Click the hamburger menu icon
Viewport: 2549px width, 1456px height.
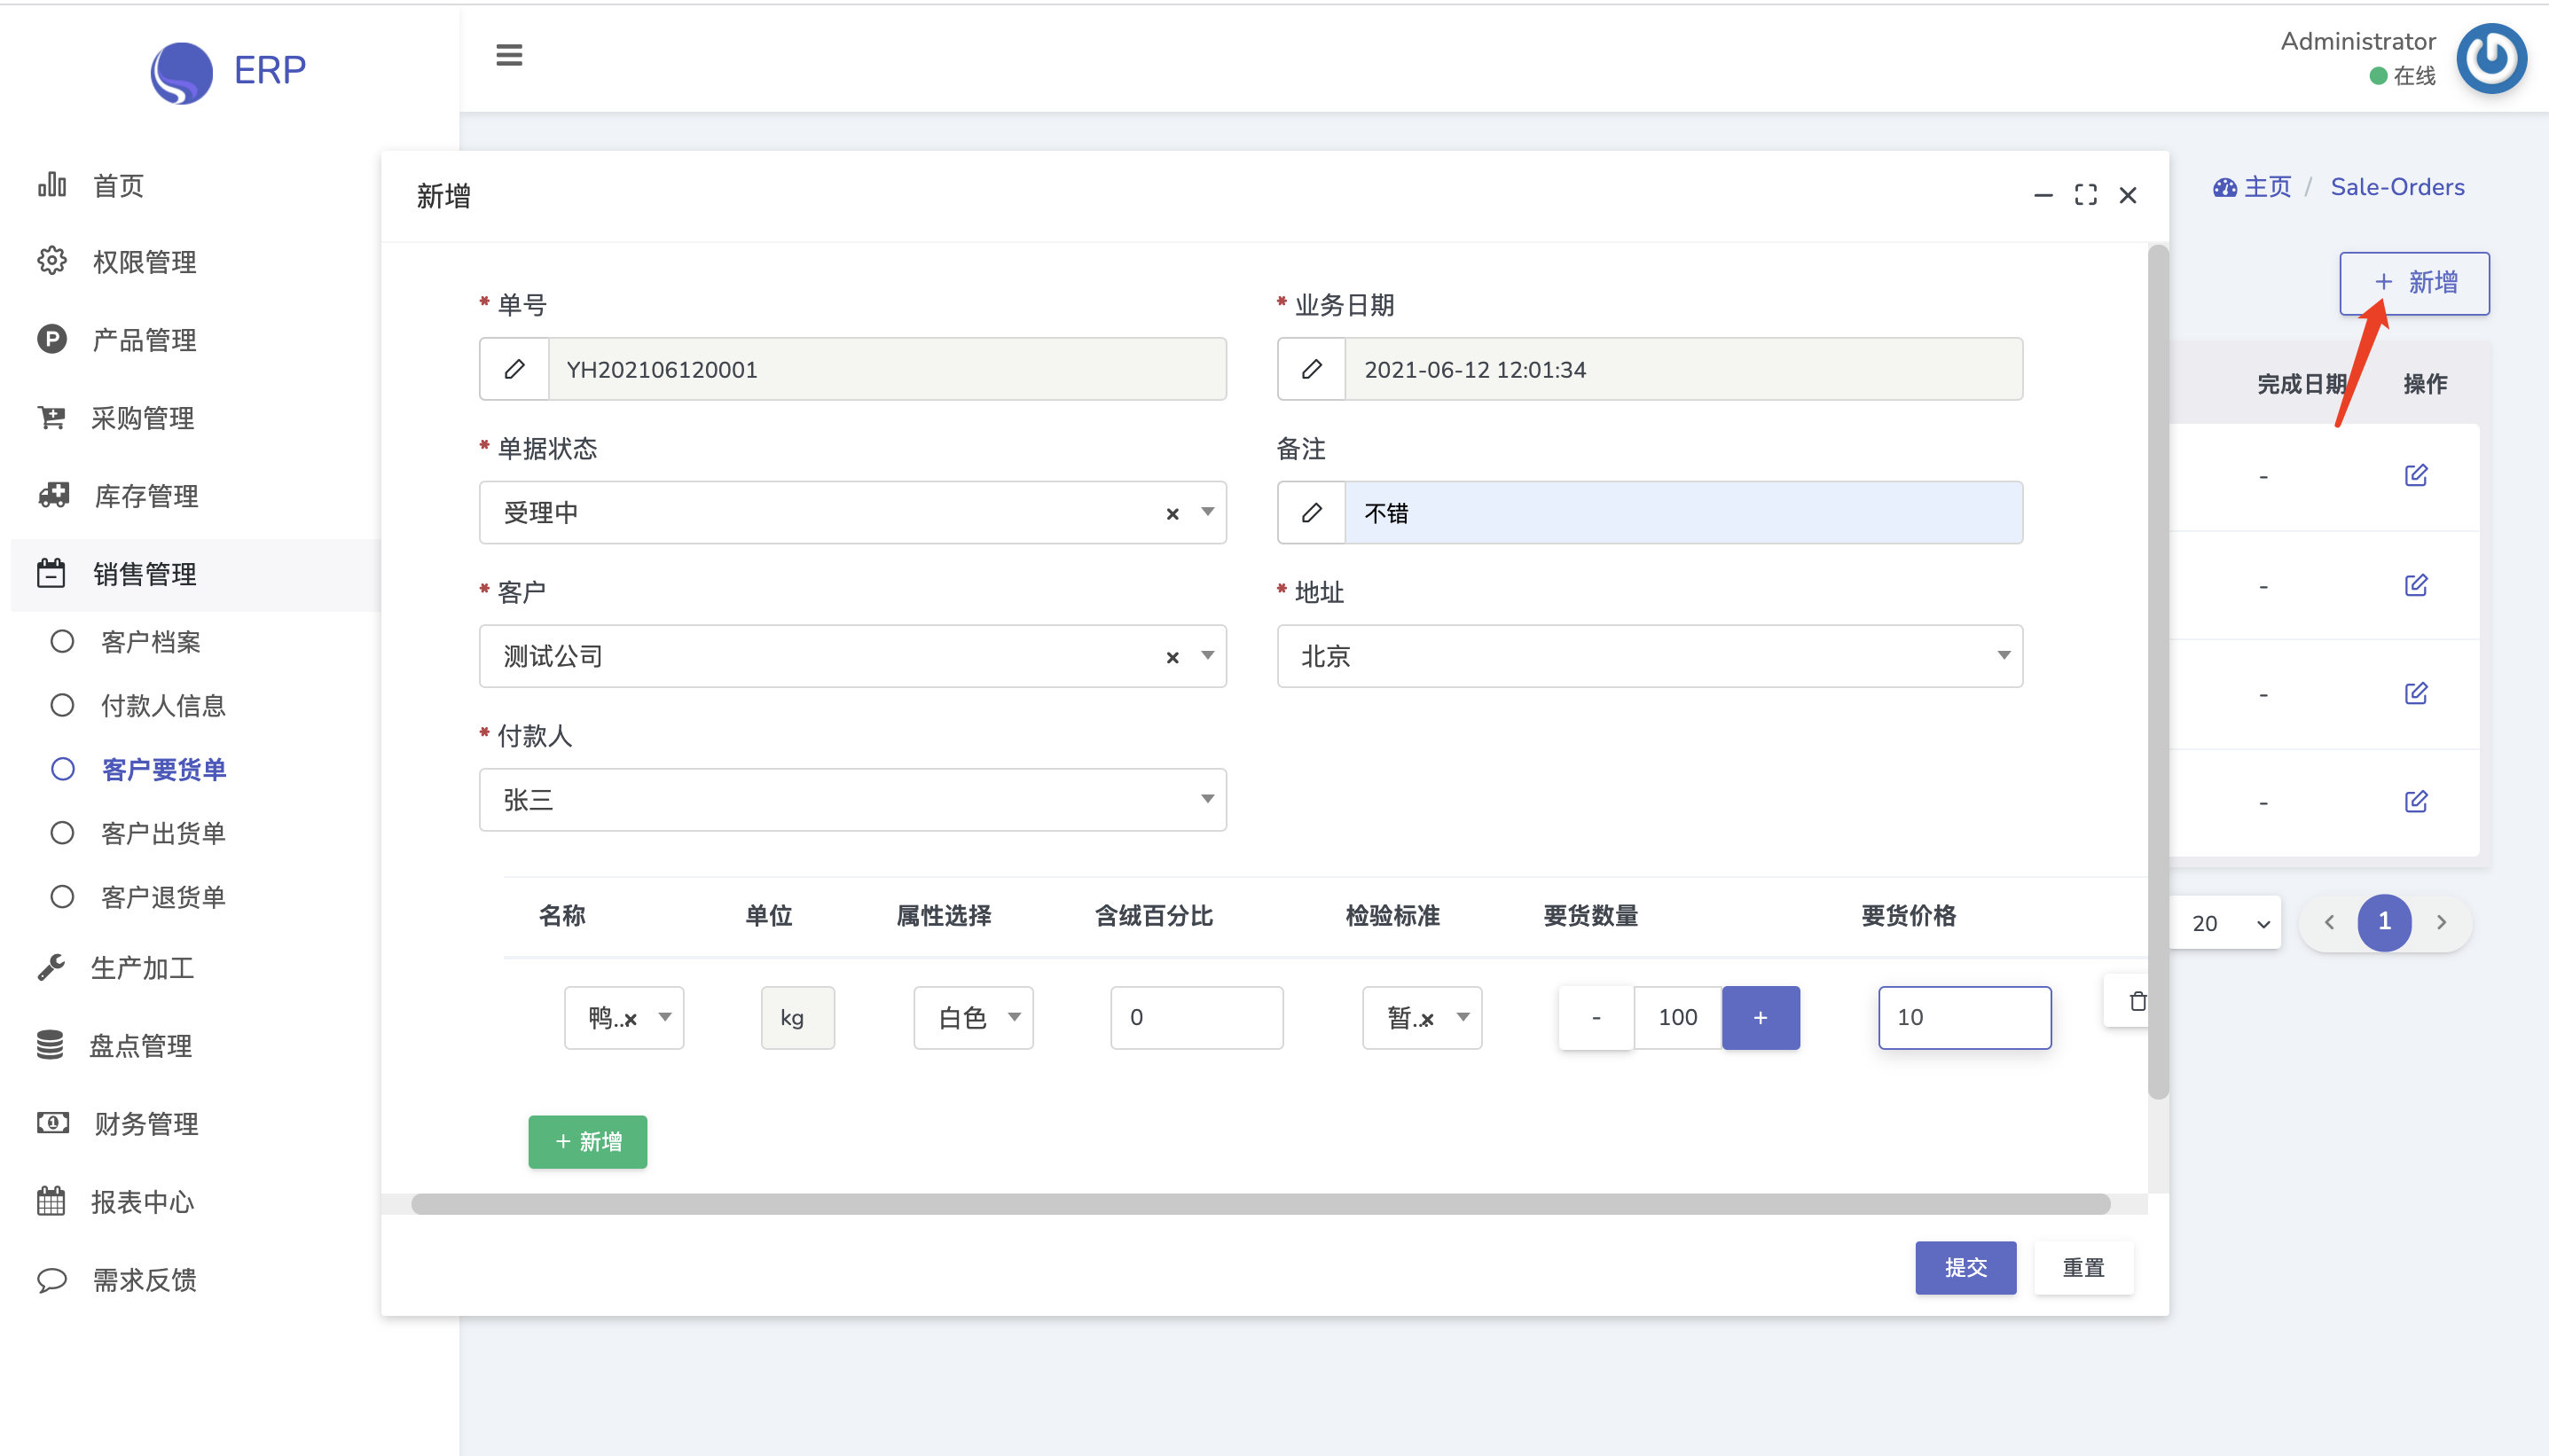point(509,55)
